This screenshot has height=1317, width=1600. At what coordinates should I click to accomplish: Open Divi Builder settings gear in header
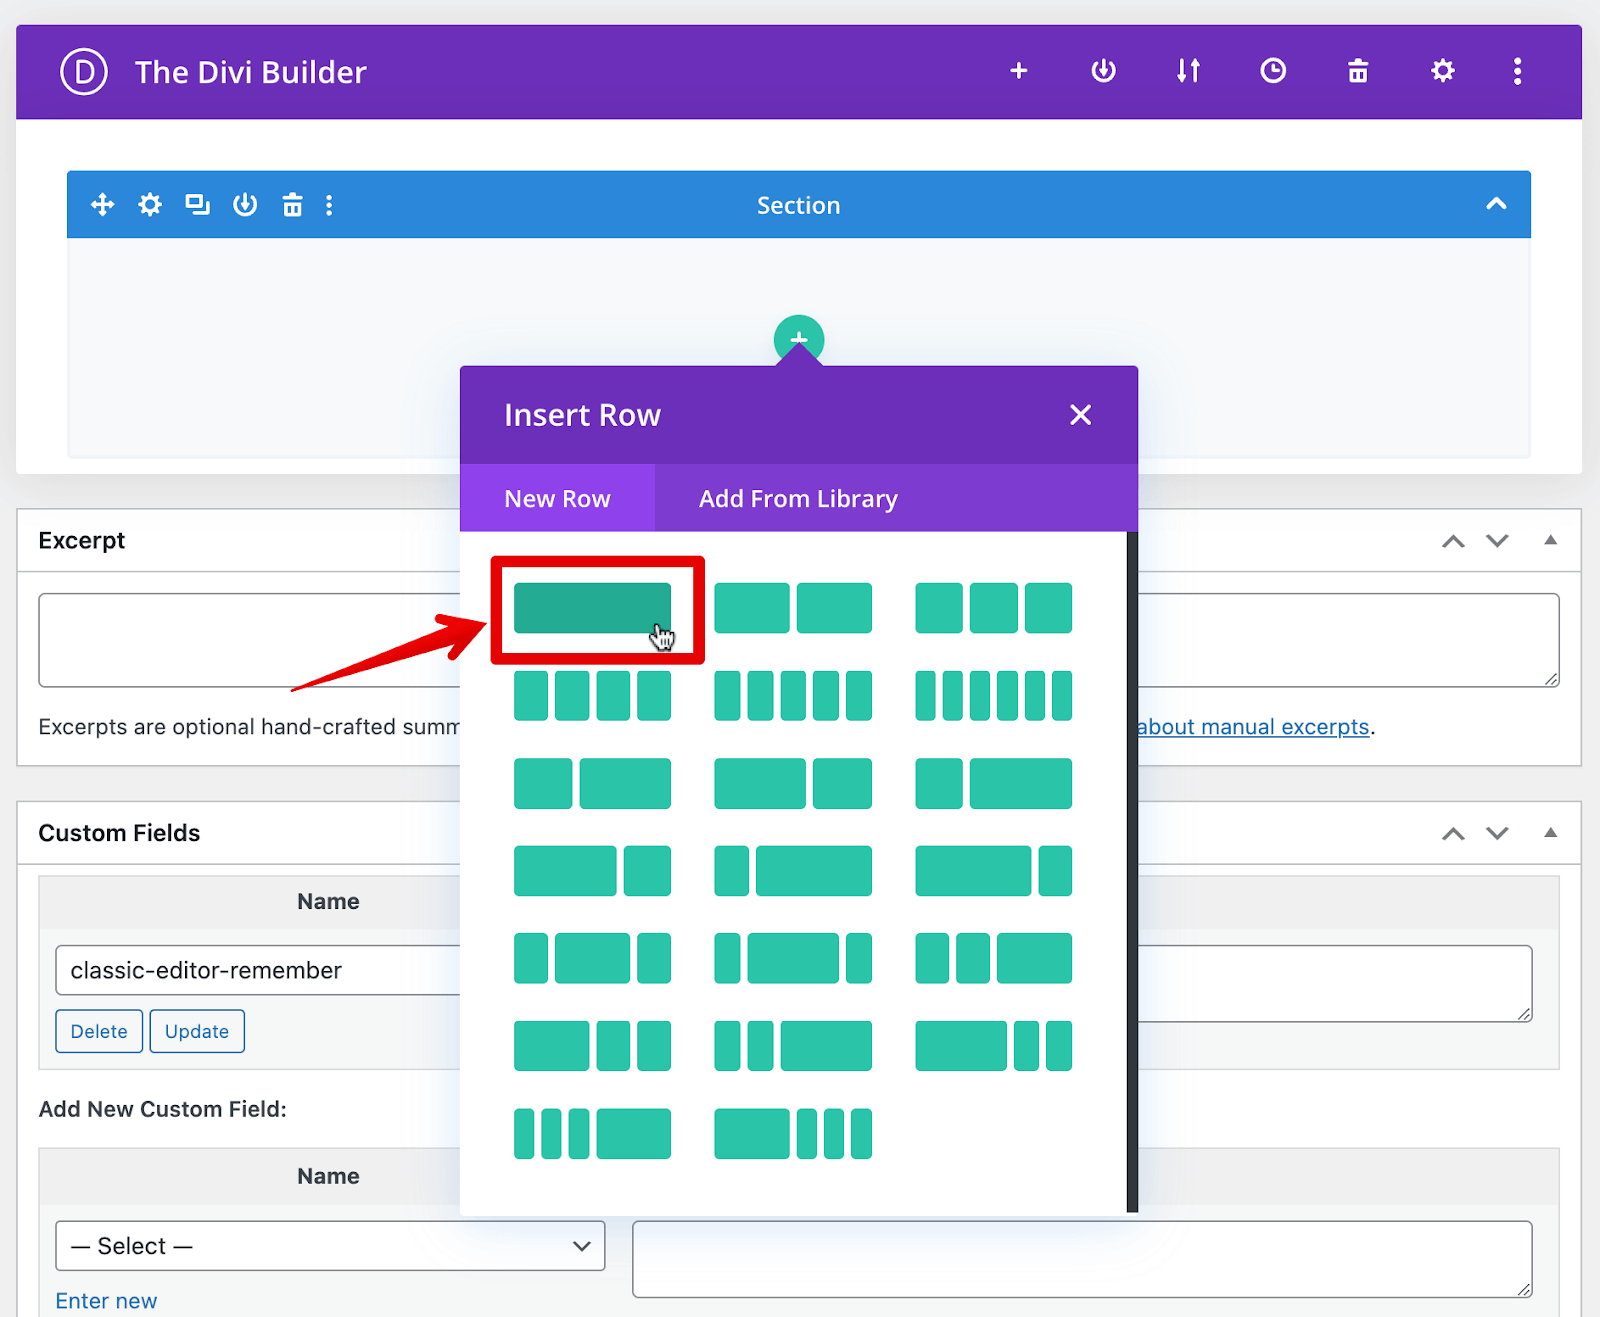point(1442,71)
